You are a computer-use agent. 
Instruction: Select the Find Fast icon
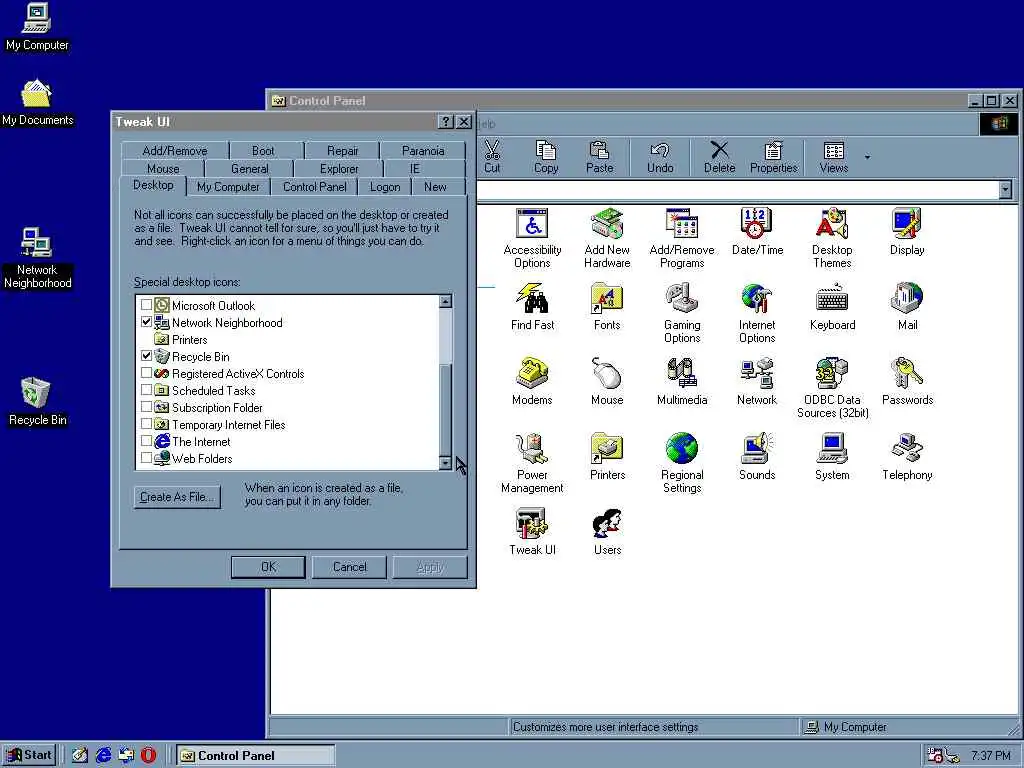pos(532,307)
